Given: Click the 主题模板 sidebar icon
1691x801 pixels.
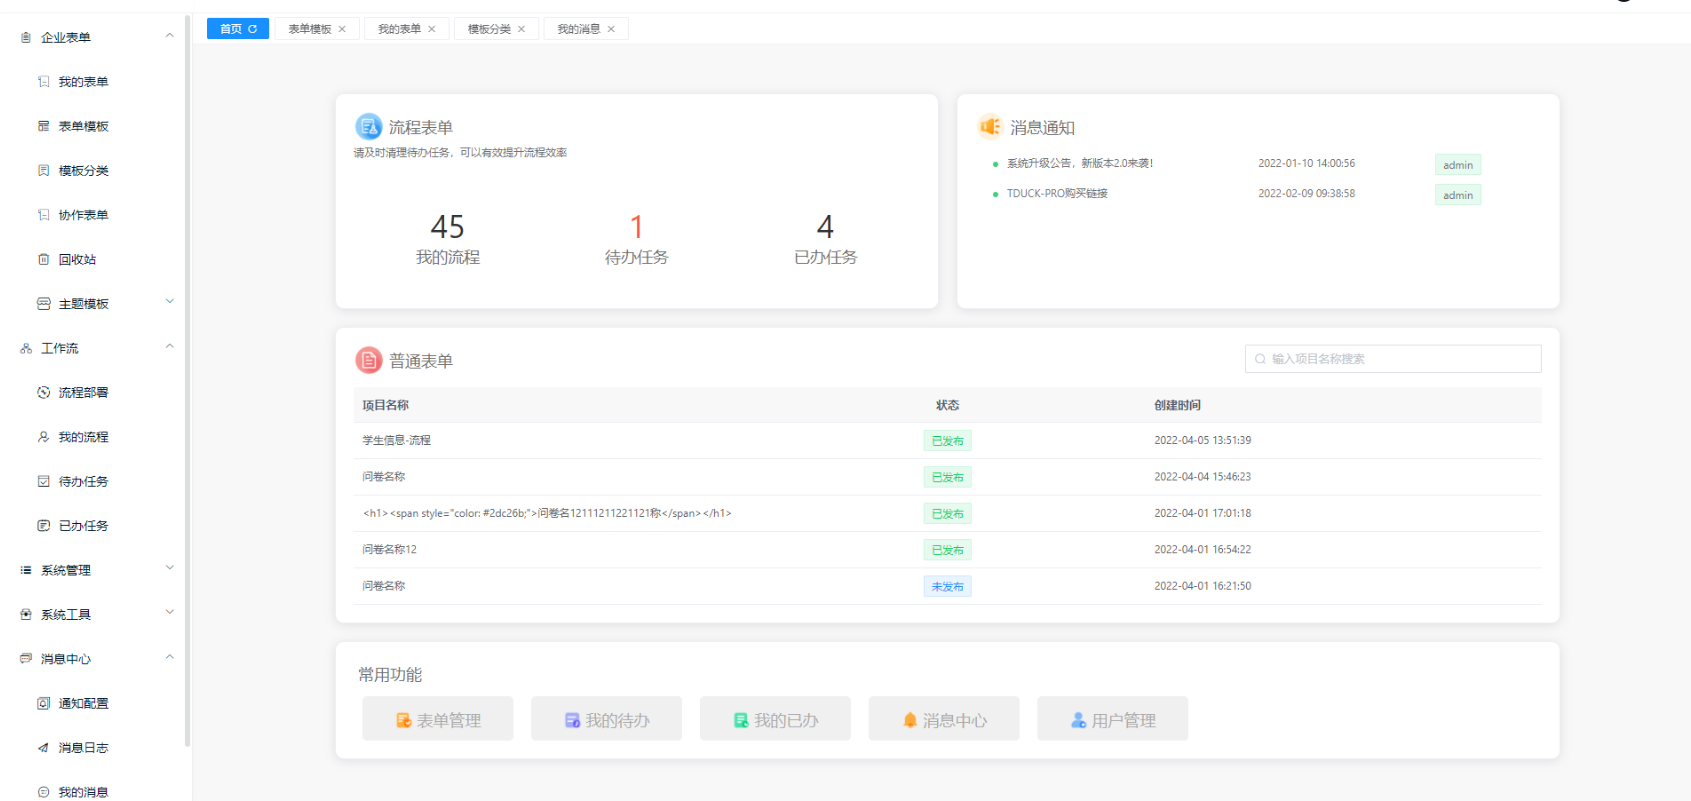Looking at the screenshot, I should (x=43, y=303).
